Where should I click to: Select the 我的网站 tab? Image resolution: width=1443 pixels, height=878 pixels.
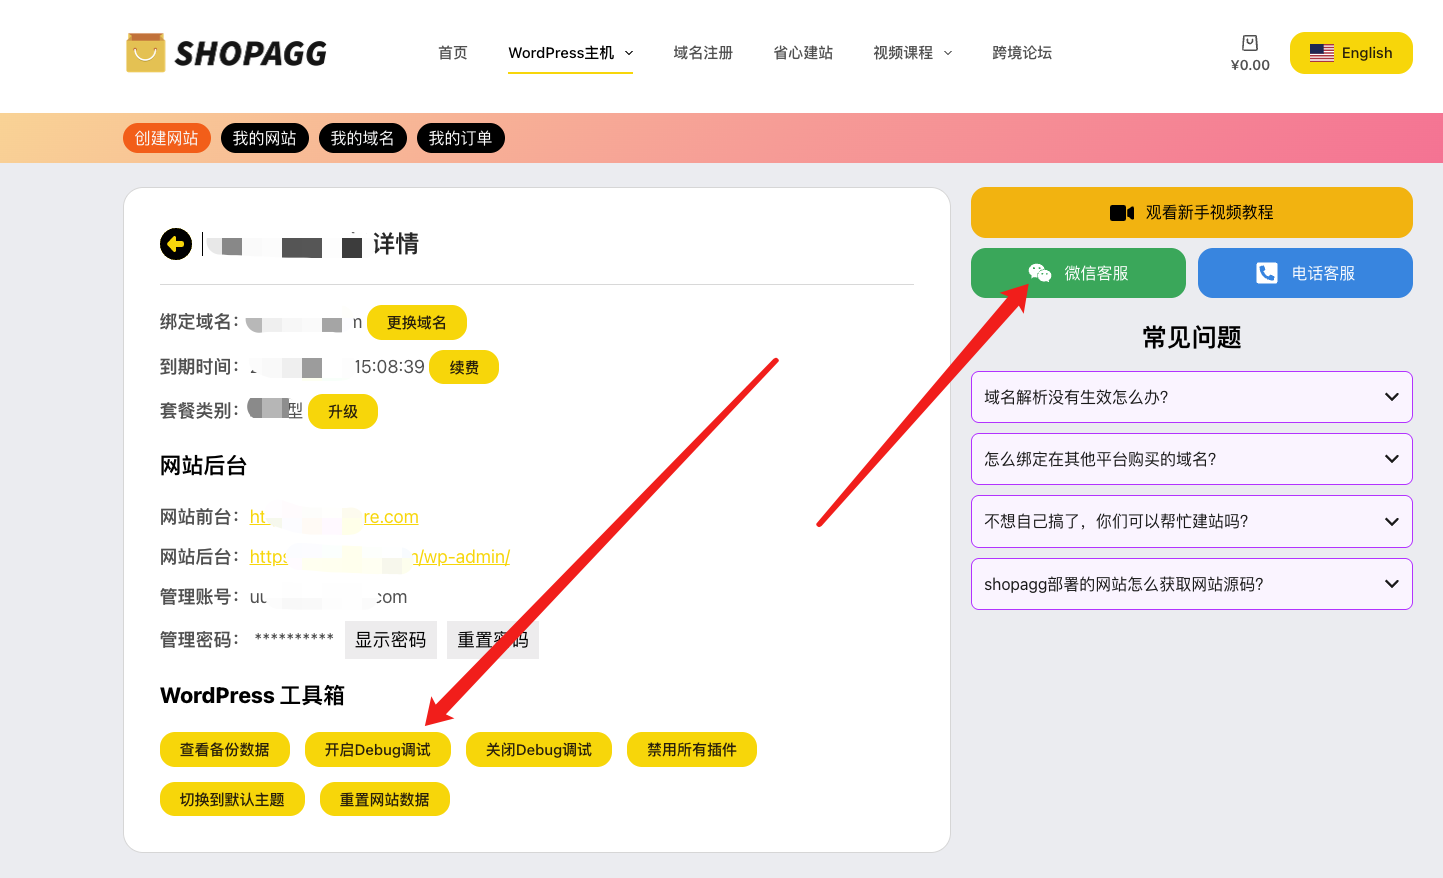265,138
